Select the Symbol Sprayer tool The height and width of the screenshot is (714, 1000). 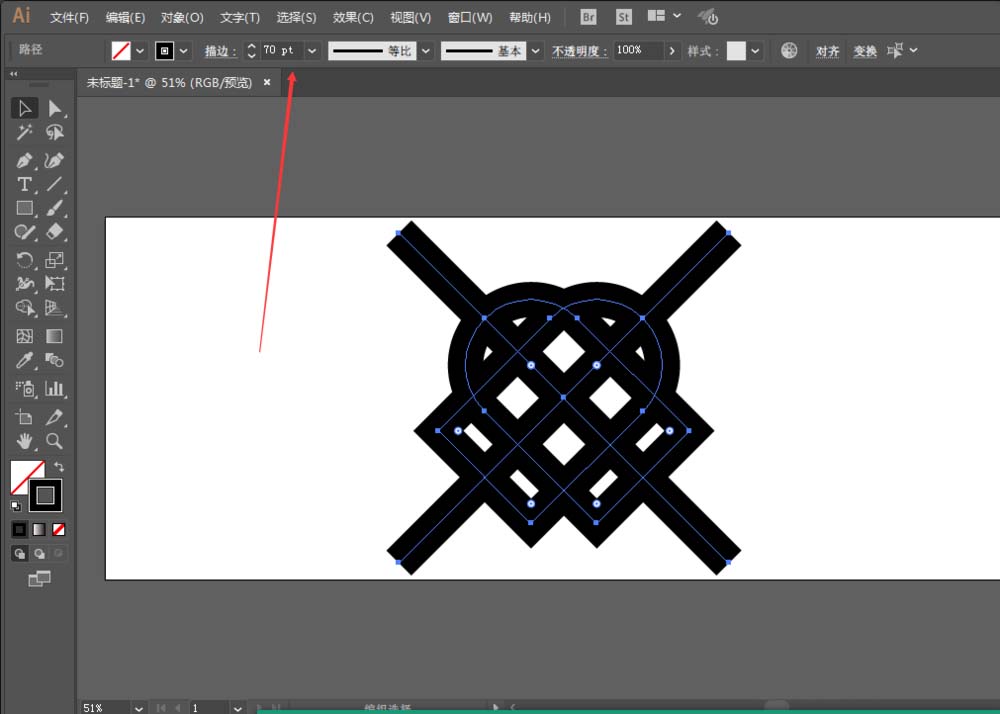click(x=24, y=388)
